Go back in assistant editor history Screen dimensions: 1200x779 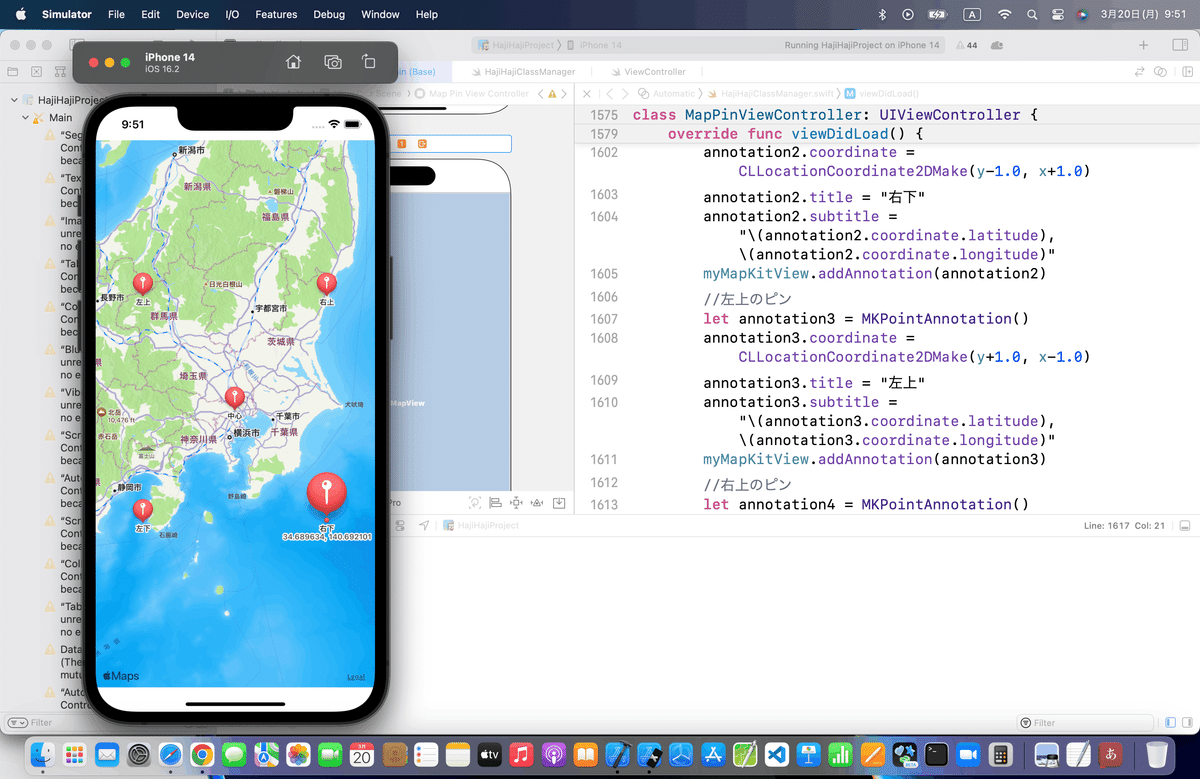click(609, 93)
